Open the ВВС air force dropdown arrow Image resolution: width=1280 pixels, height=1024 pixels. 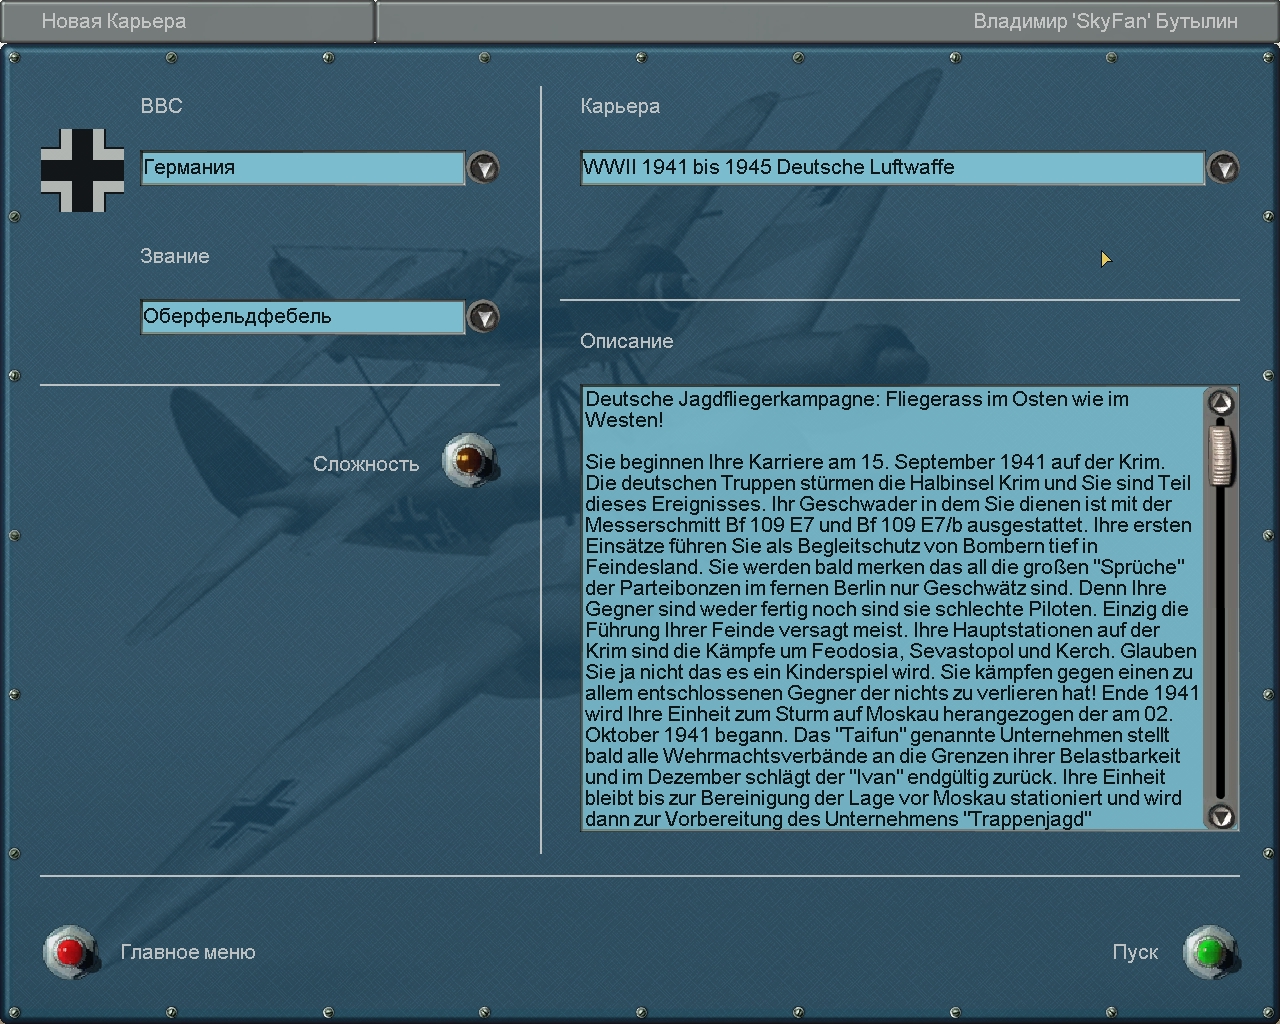(484, 168)
